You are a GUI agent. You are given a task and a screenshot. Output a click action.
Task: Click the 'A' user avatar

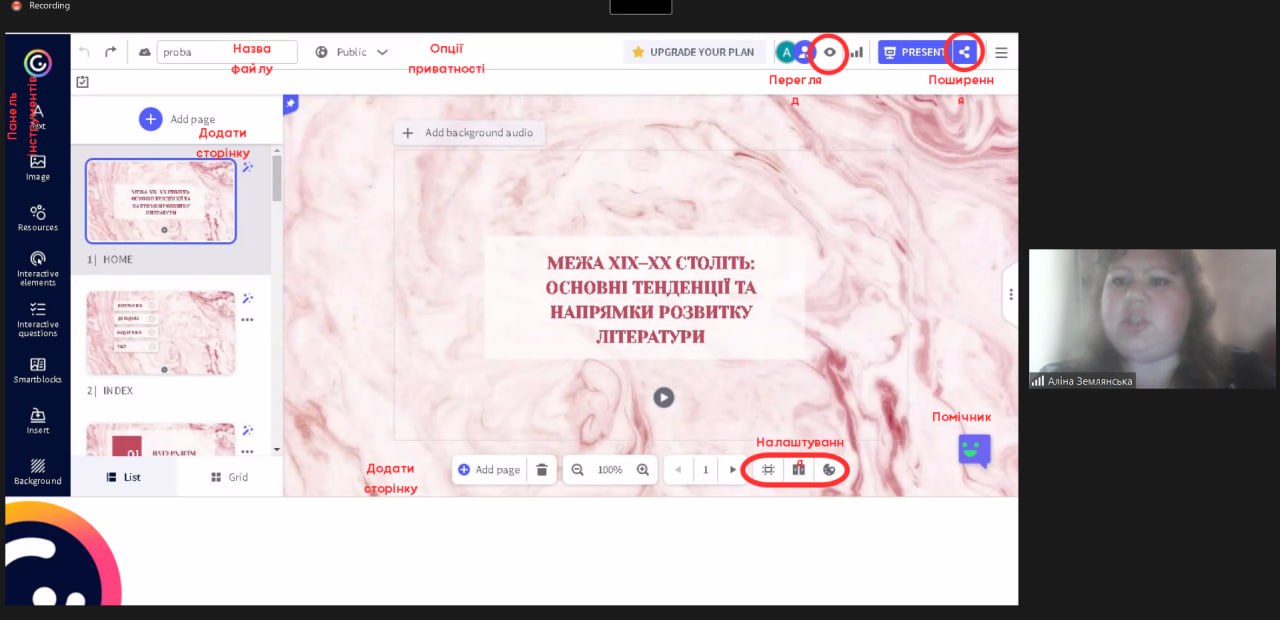click(786, 52)
